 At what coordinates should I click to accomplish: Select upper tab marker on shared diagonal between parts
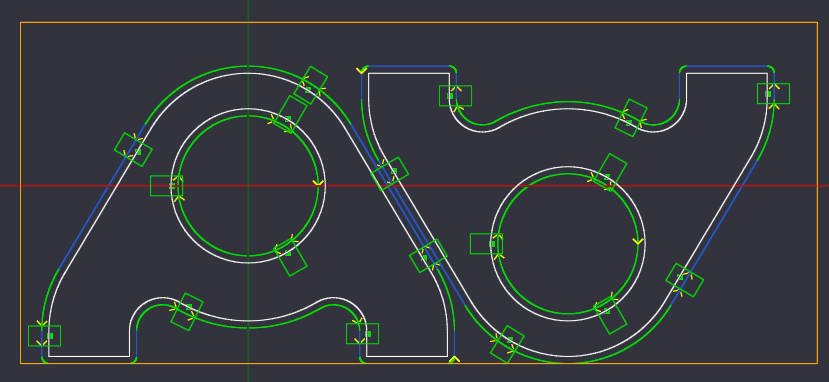coord(390,174)
